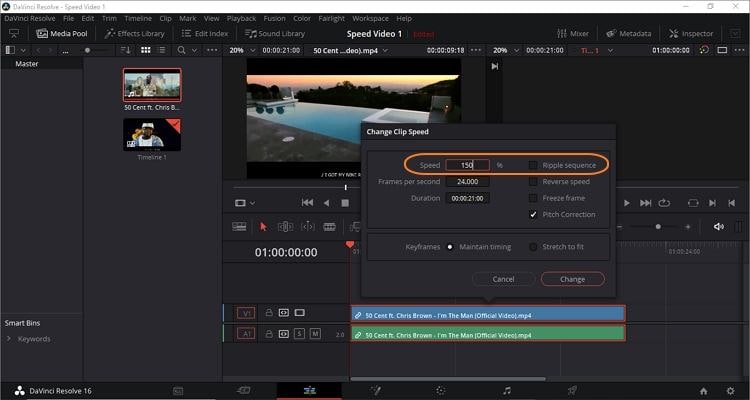Screen dimensions: 750x400
Task: Toggle A1 track Mute button
Action: (x=315, y=333)
